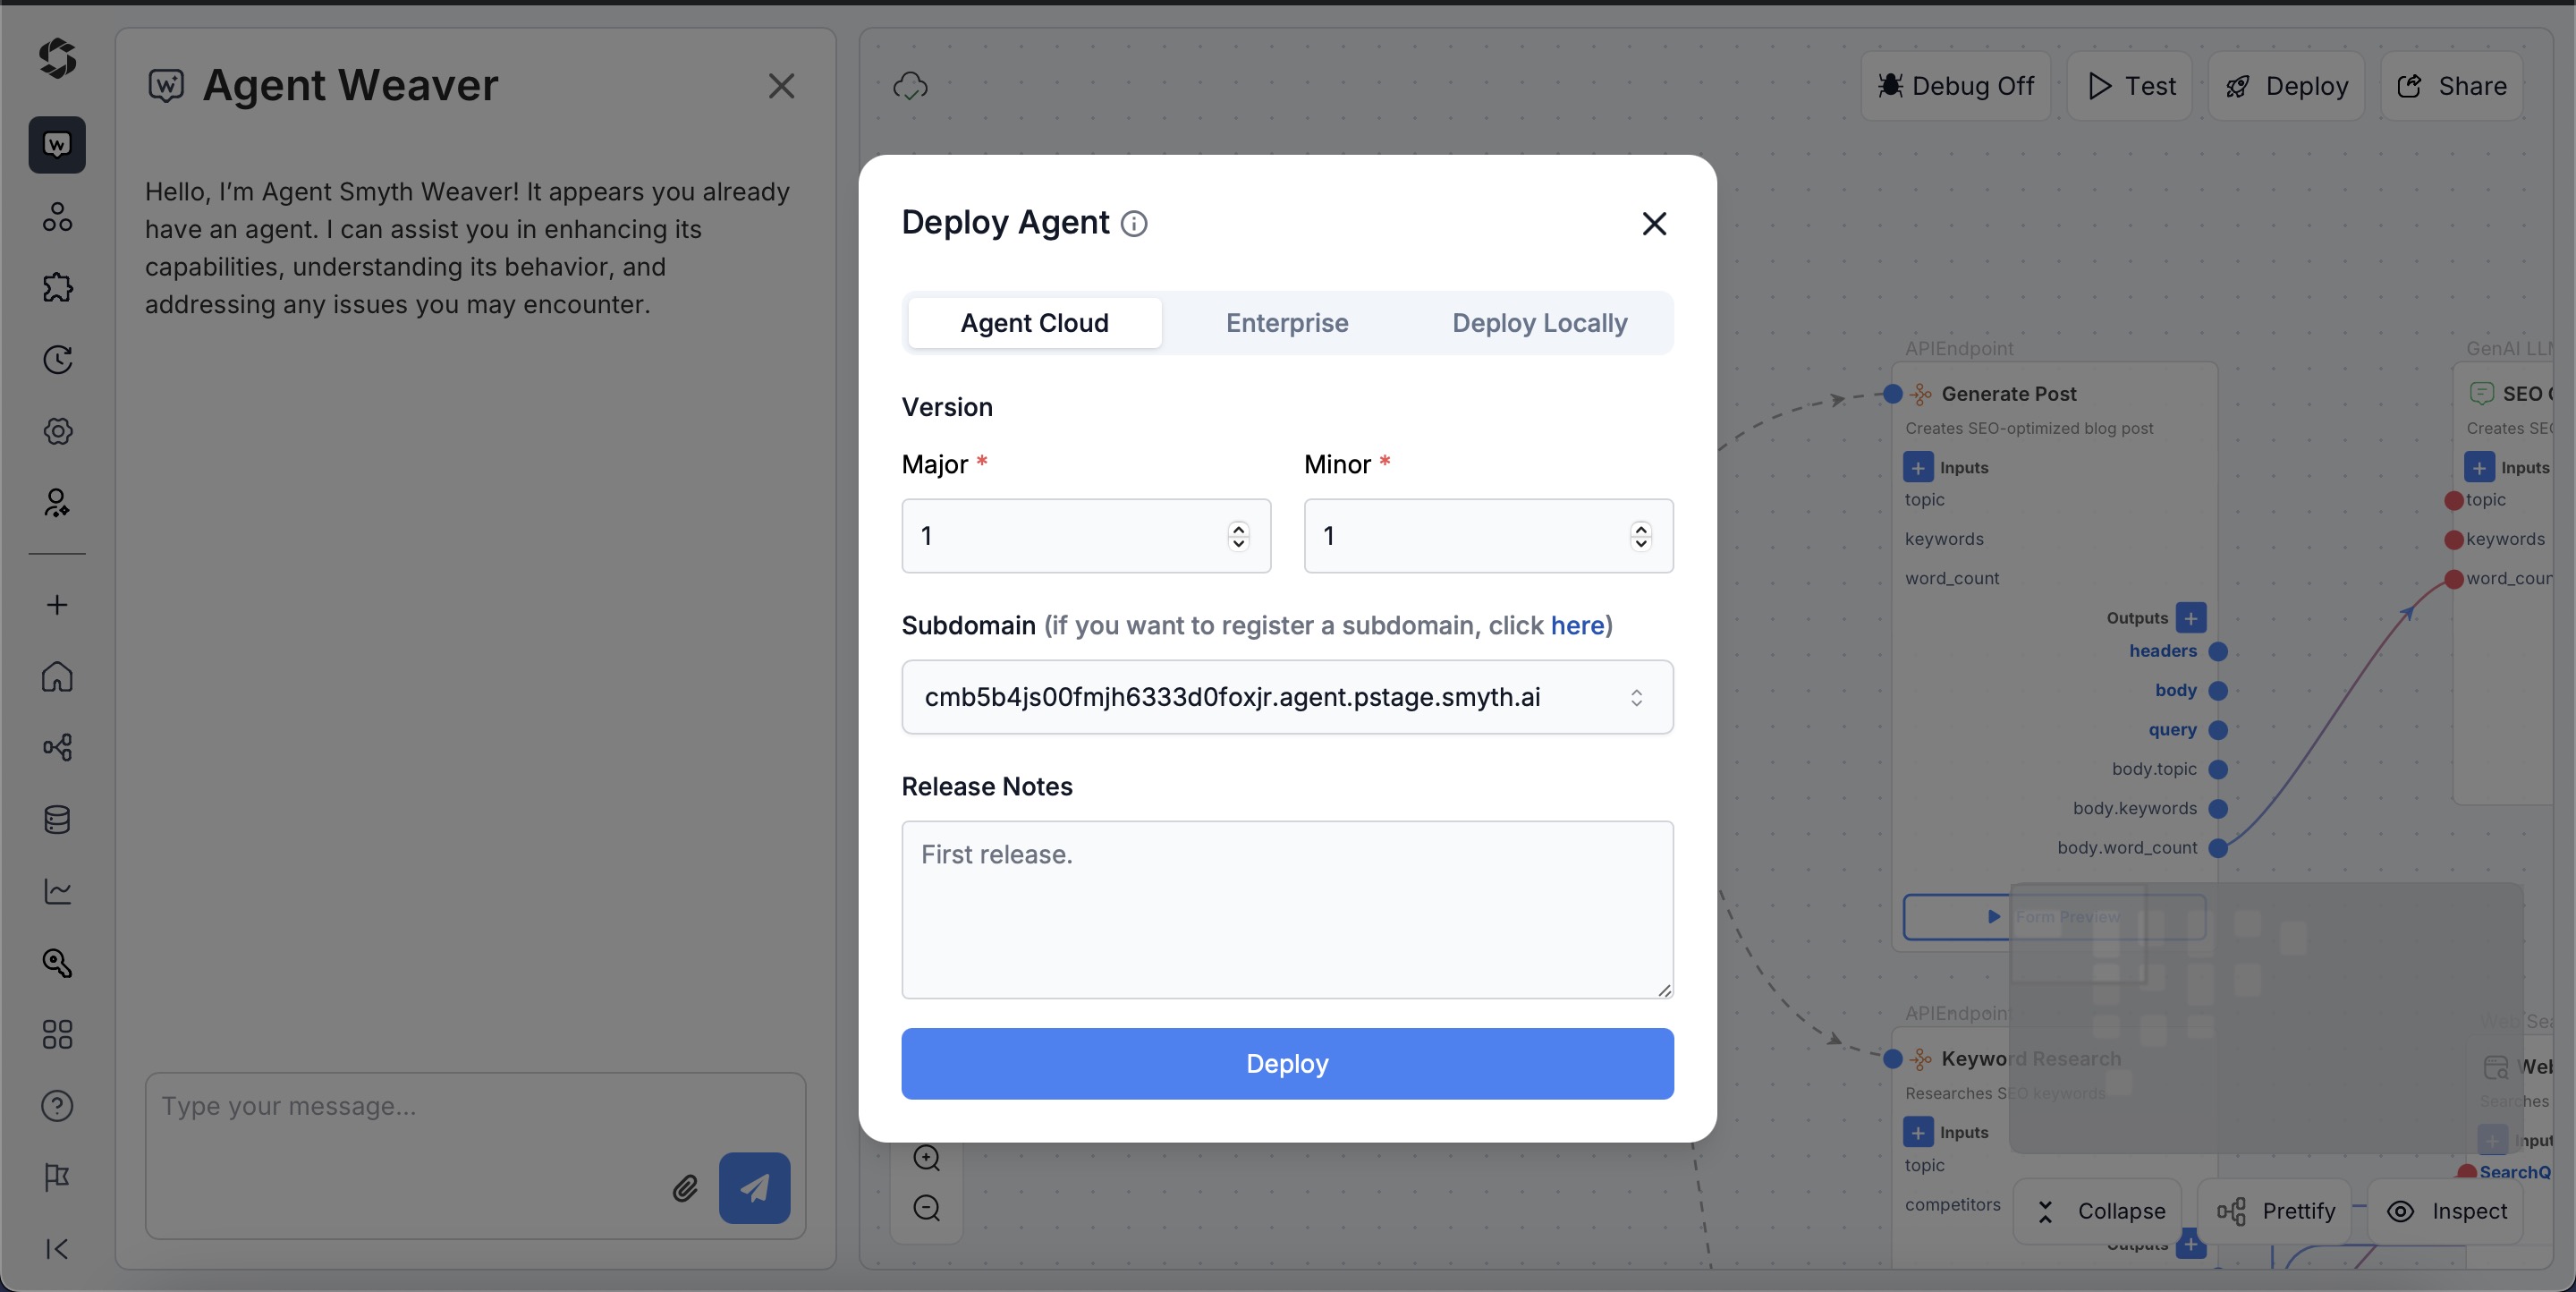Switch to the Enterprise tab
2576x1292 pixels.
click(x=1287, y=322)
